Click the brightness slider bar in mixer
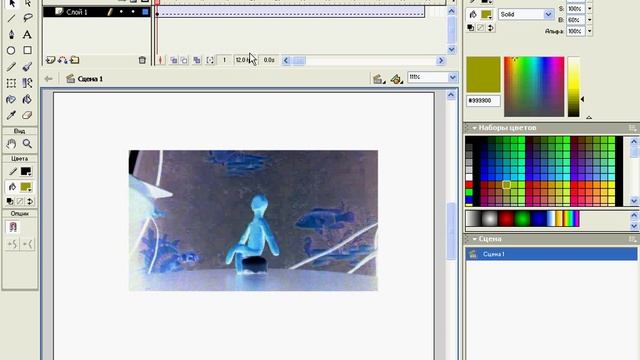This screenshot has width=640, height=360. (x=573, y=87)
